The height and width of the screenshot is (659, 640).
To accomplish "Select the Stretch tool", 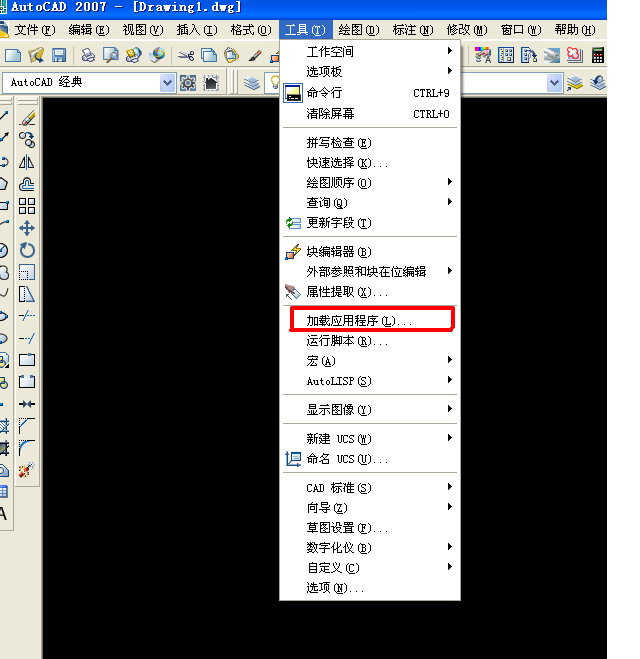I will coord(27,294).
